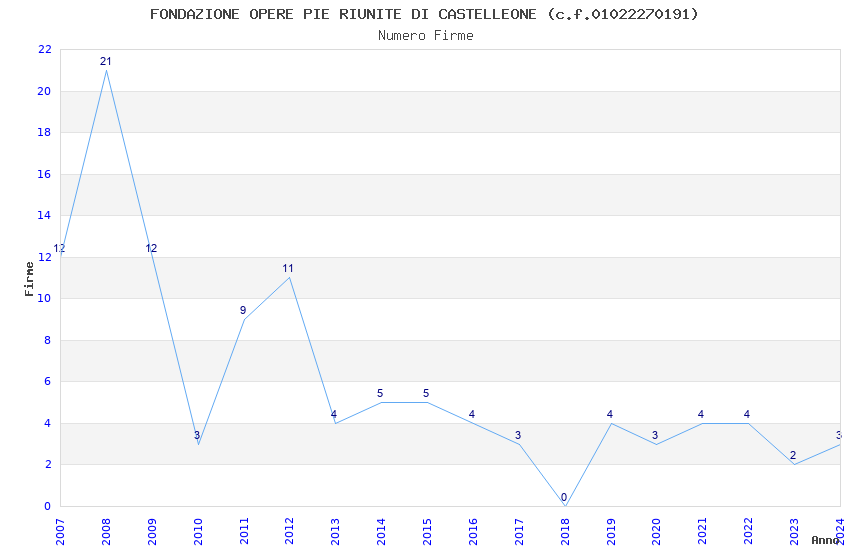The height and width of the screenshot is (550, 850).
Task: Click the 2008 peak data point labeled 21
Action: [106, 70]
